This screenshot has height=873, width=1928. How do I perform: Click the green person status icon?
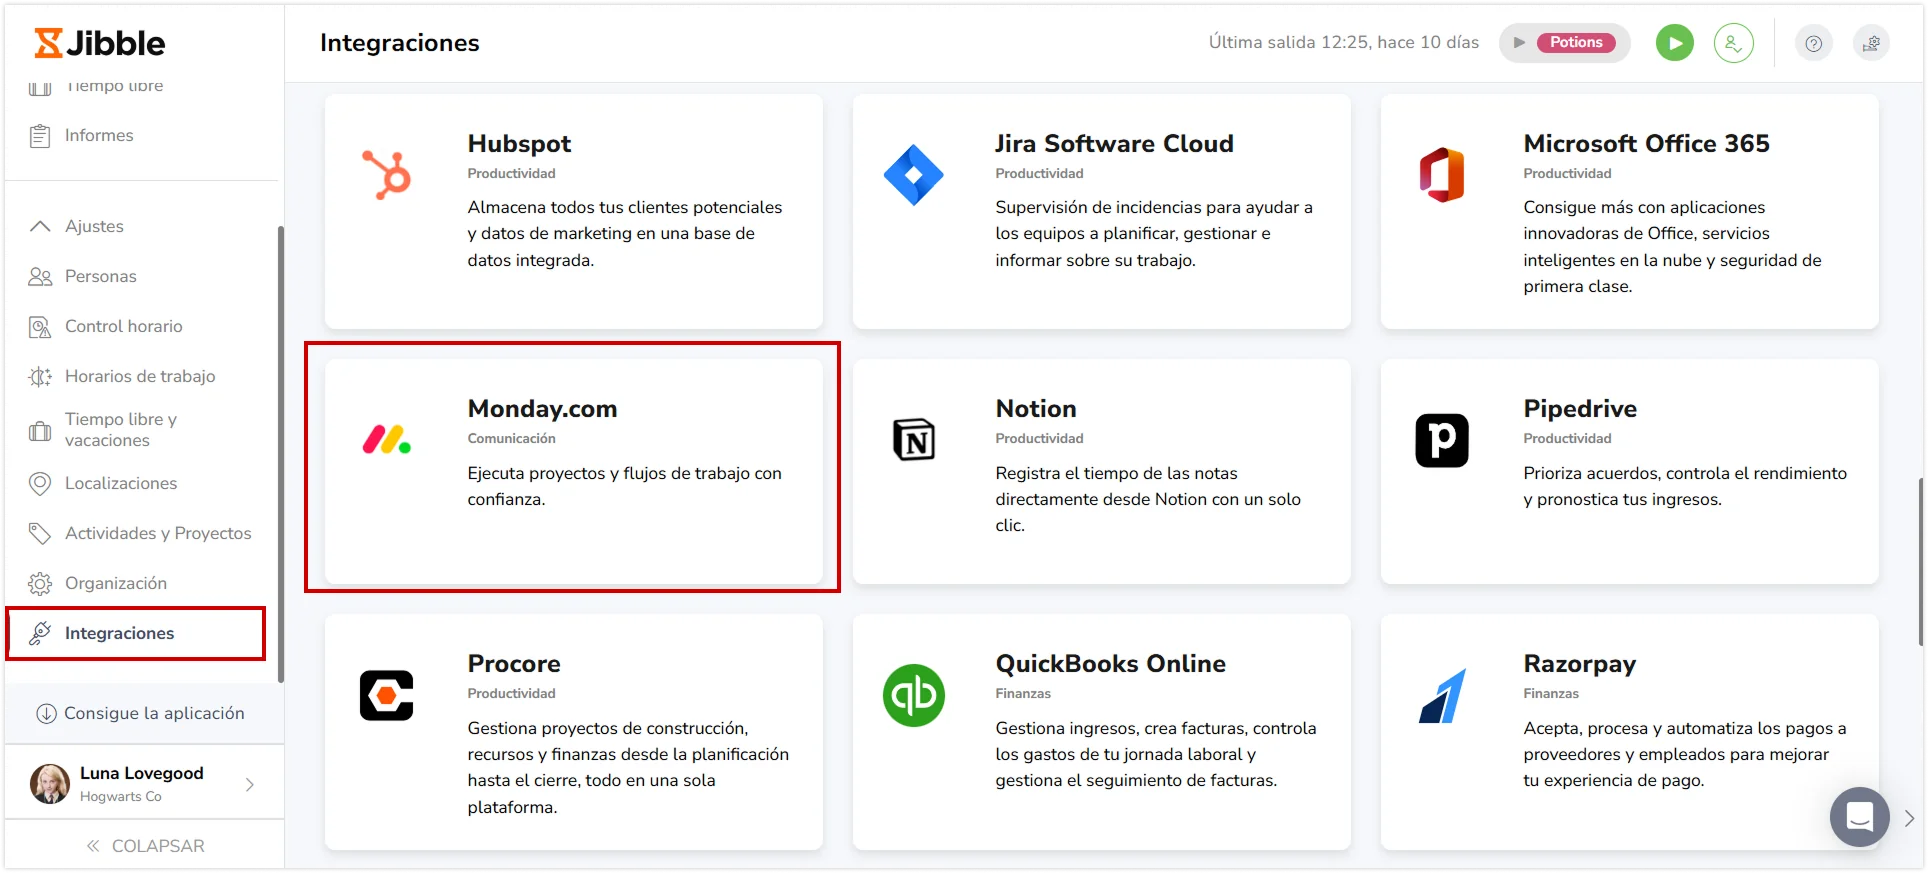tap(1734, 43)
